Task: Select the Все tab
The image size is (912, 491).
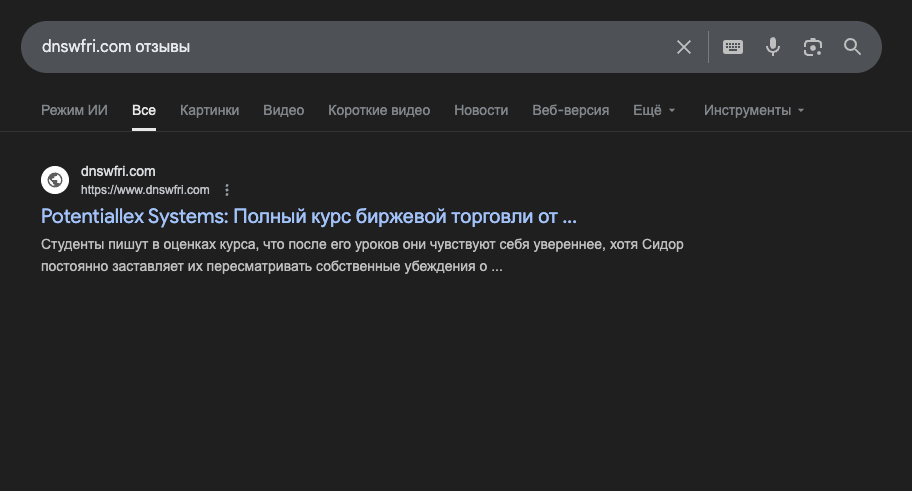Action: (x=144, y=110)
